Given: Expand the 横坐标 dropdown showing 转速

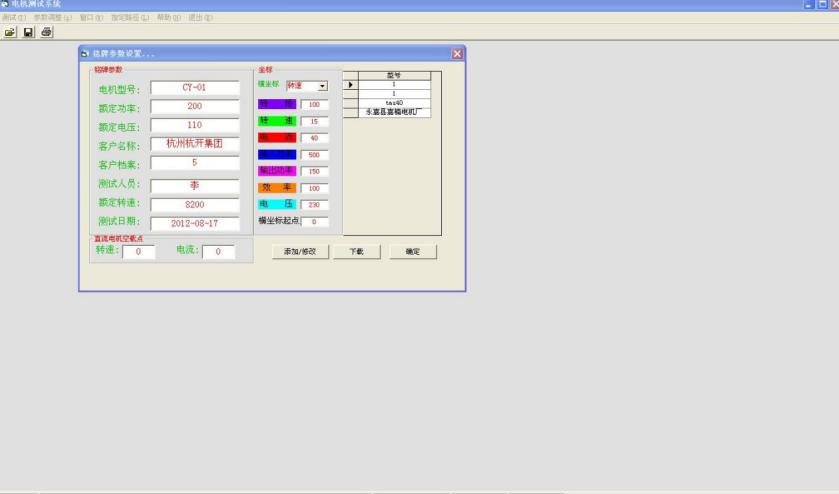Looking at the screenshot, I should 323,86.
